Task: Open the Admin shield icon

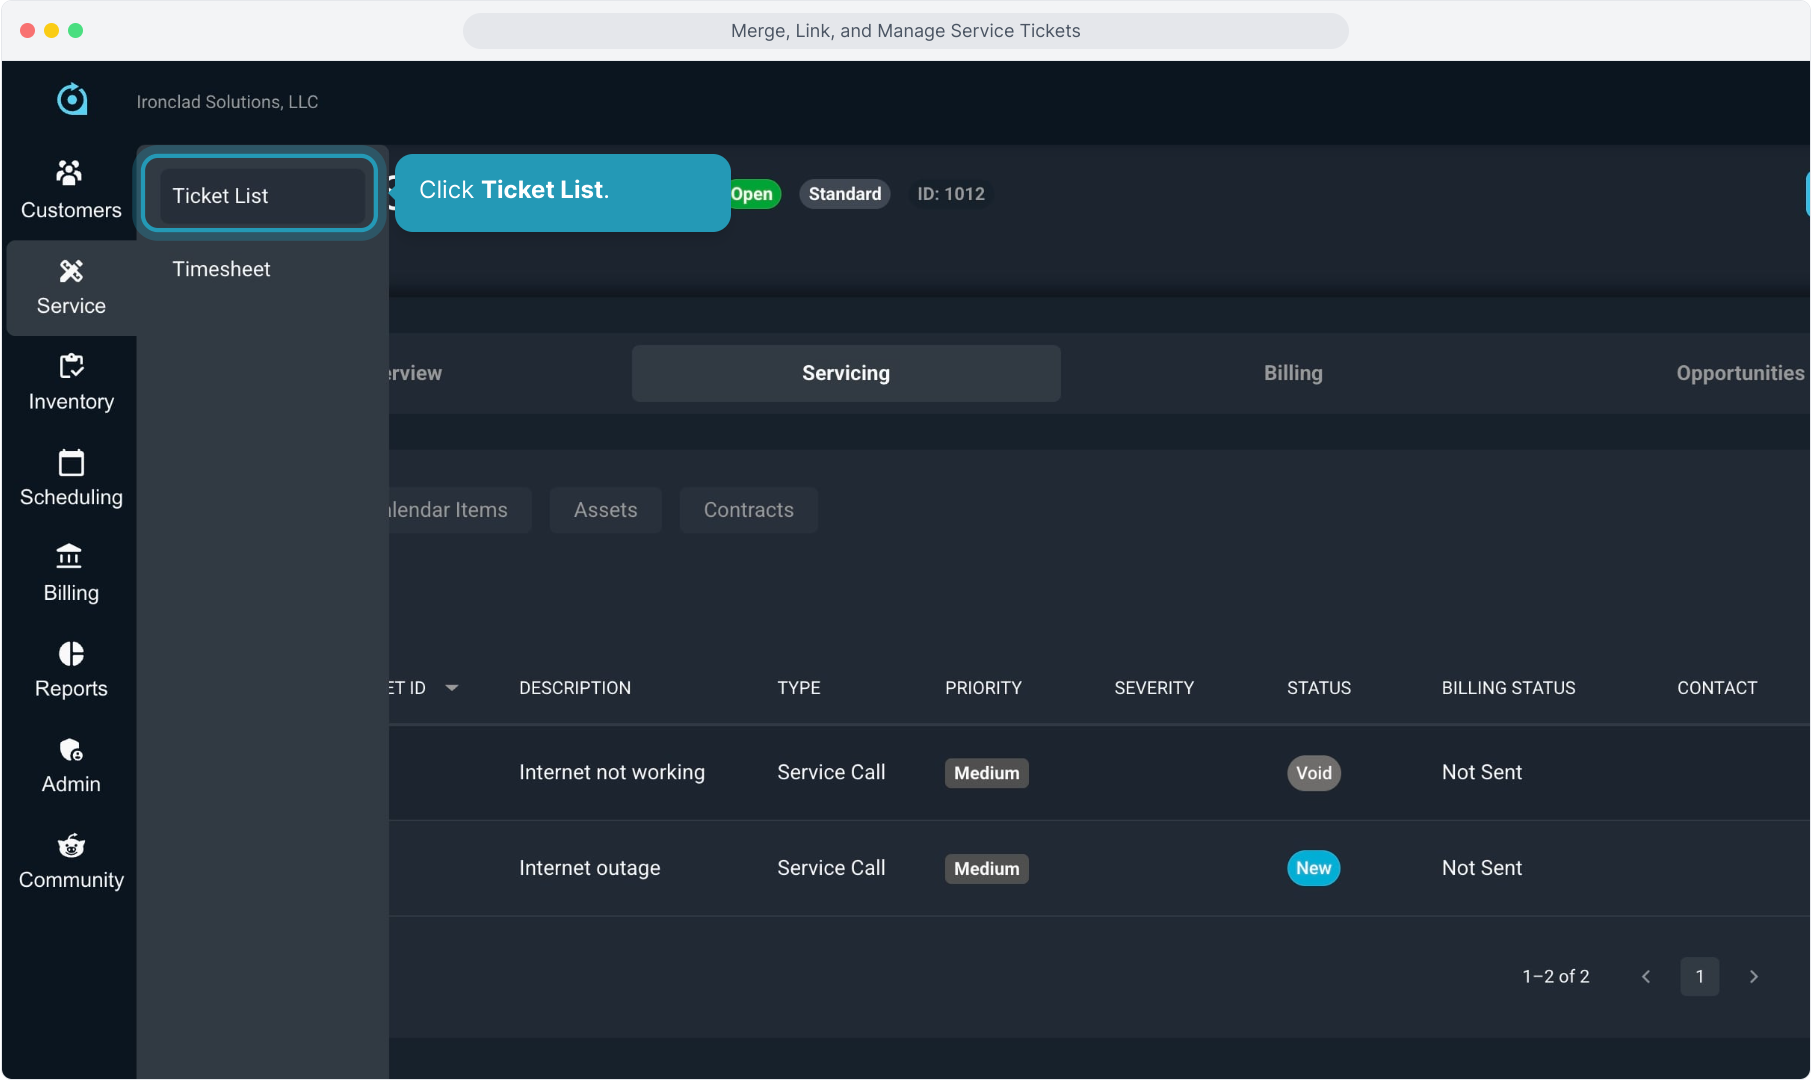Action: click(70, 750)
